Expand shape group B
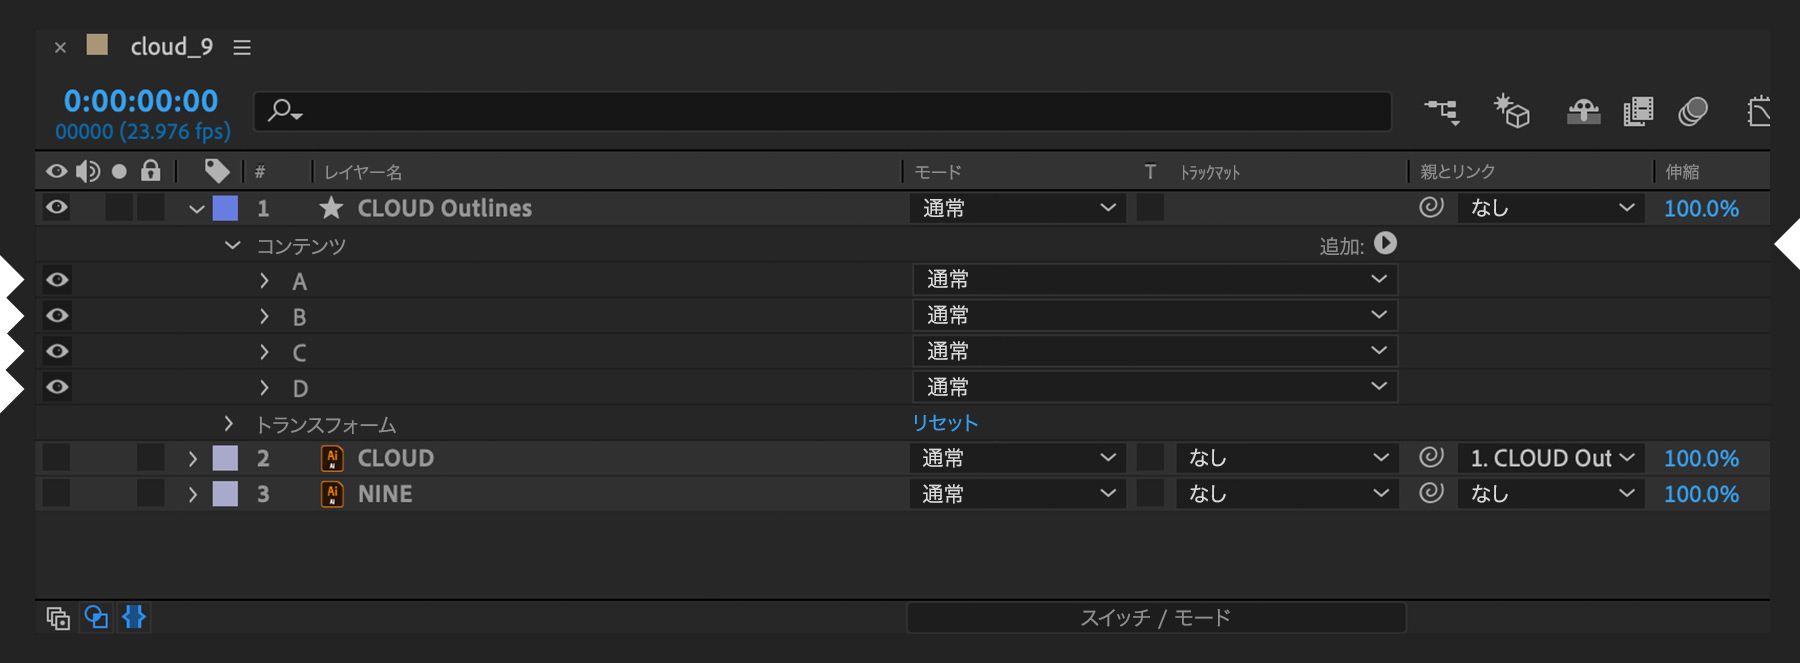 264,317
